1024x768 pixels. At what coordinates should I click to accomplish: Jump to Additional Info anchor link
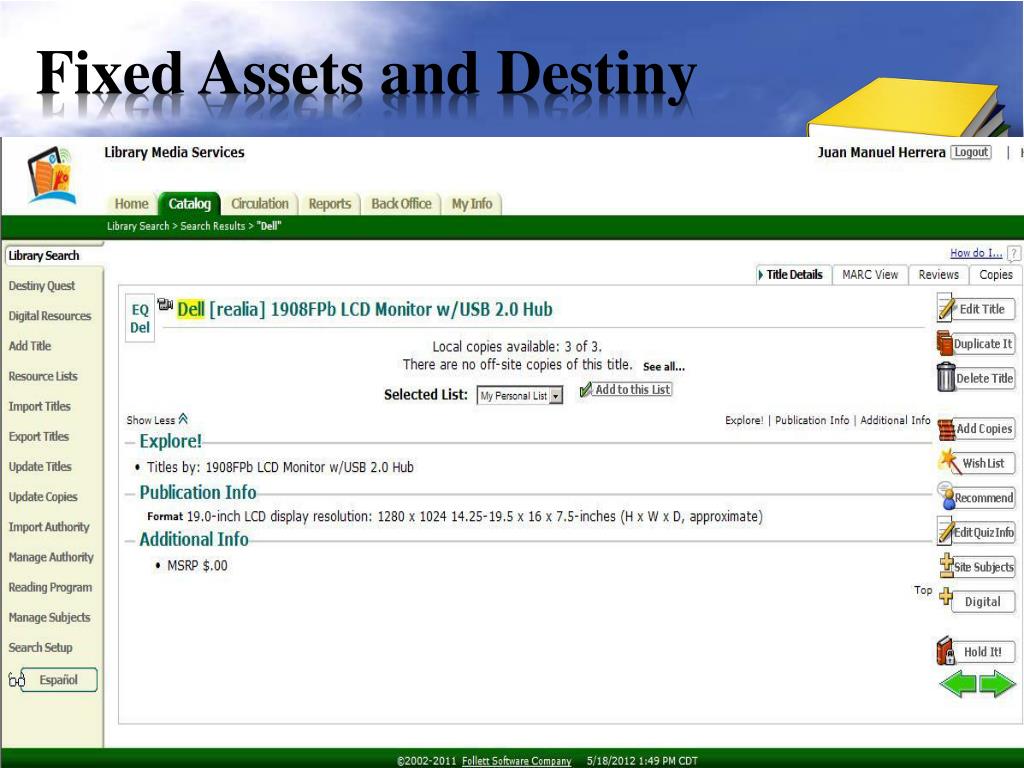[895, 421]
